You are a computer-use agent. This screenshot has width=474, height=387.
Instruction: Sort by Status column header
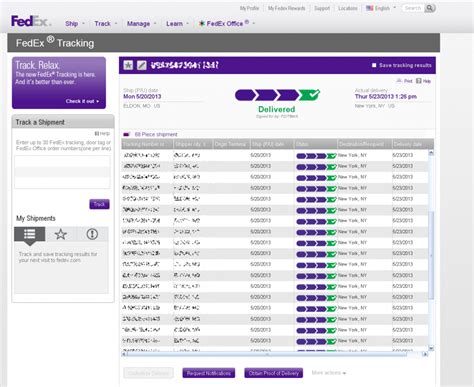coord(315,144)
